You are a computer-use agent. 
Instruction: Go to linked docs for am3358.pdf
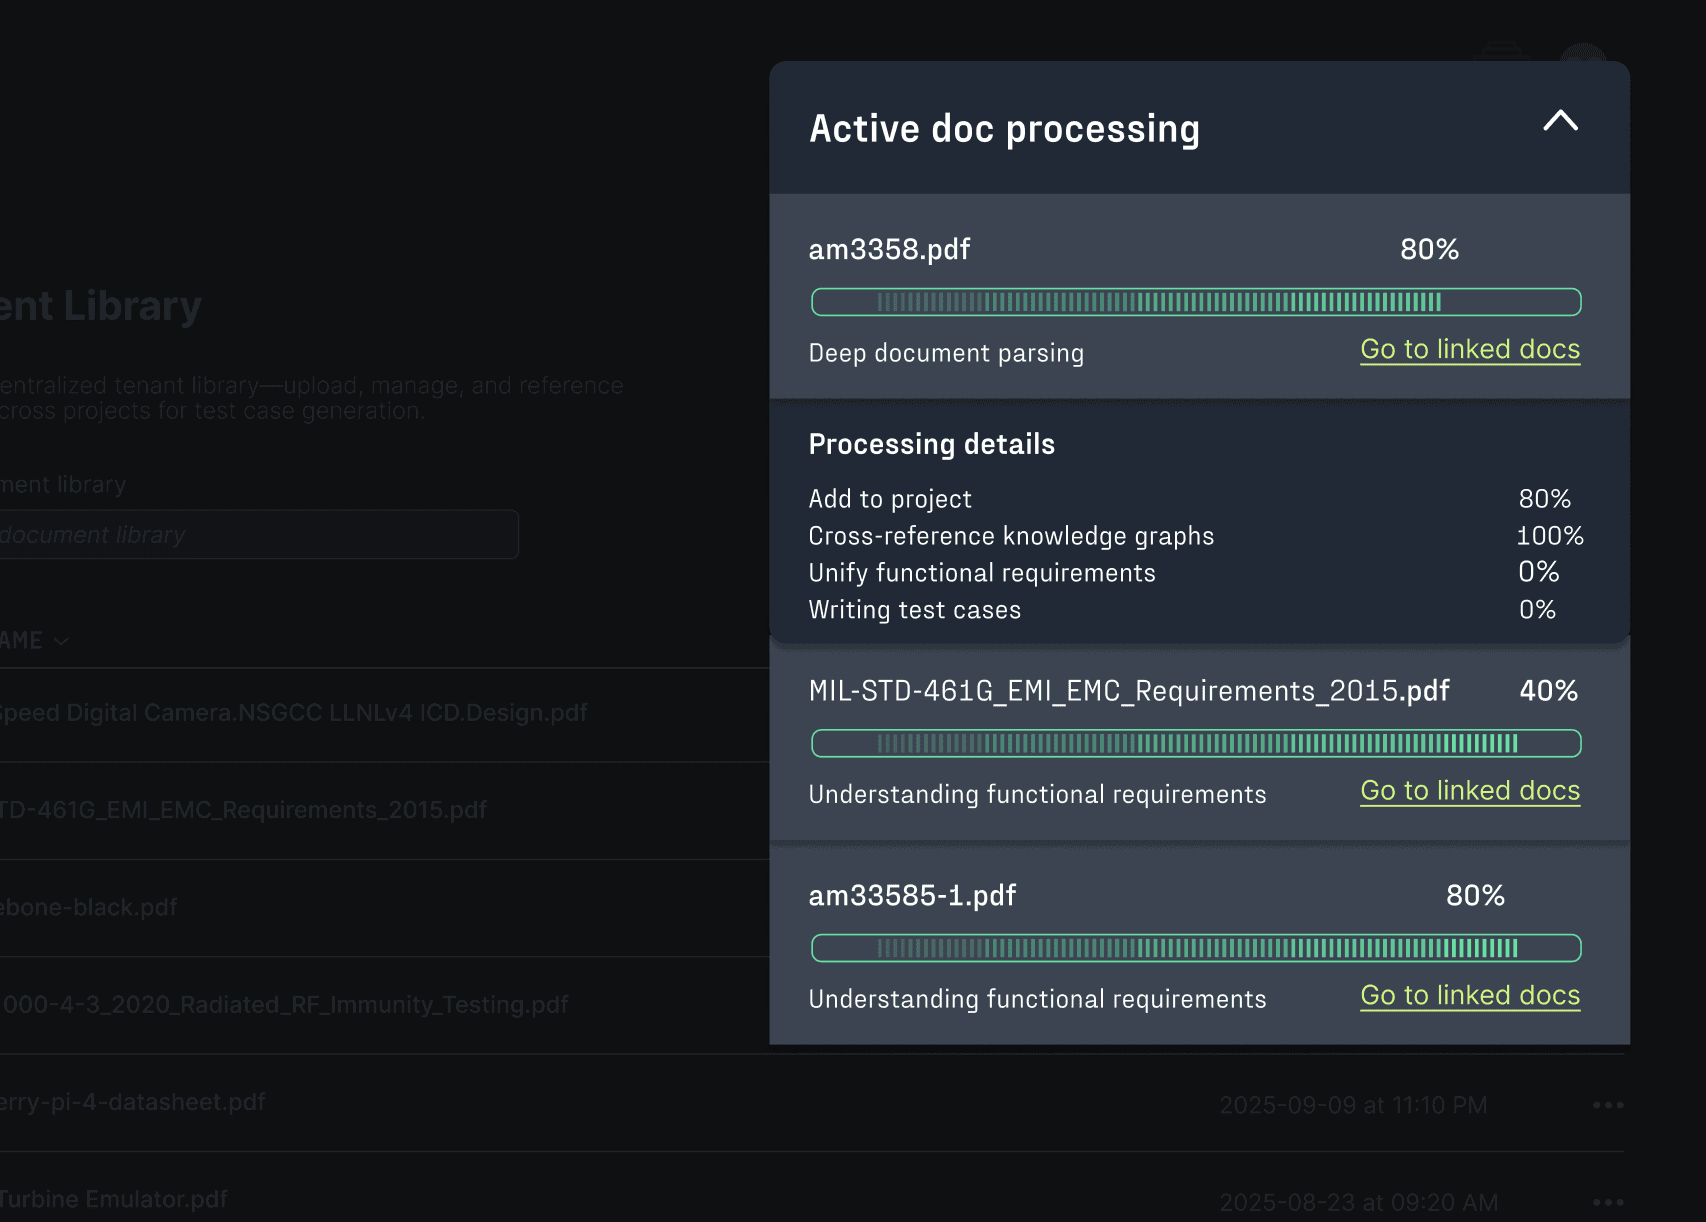click(x=1470, y=349)
